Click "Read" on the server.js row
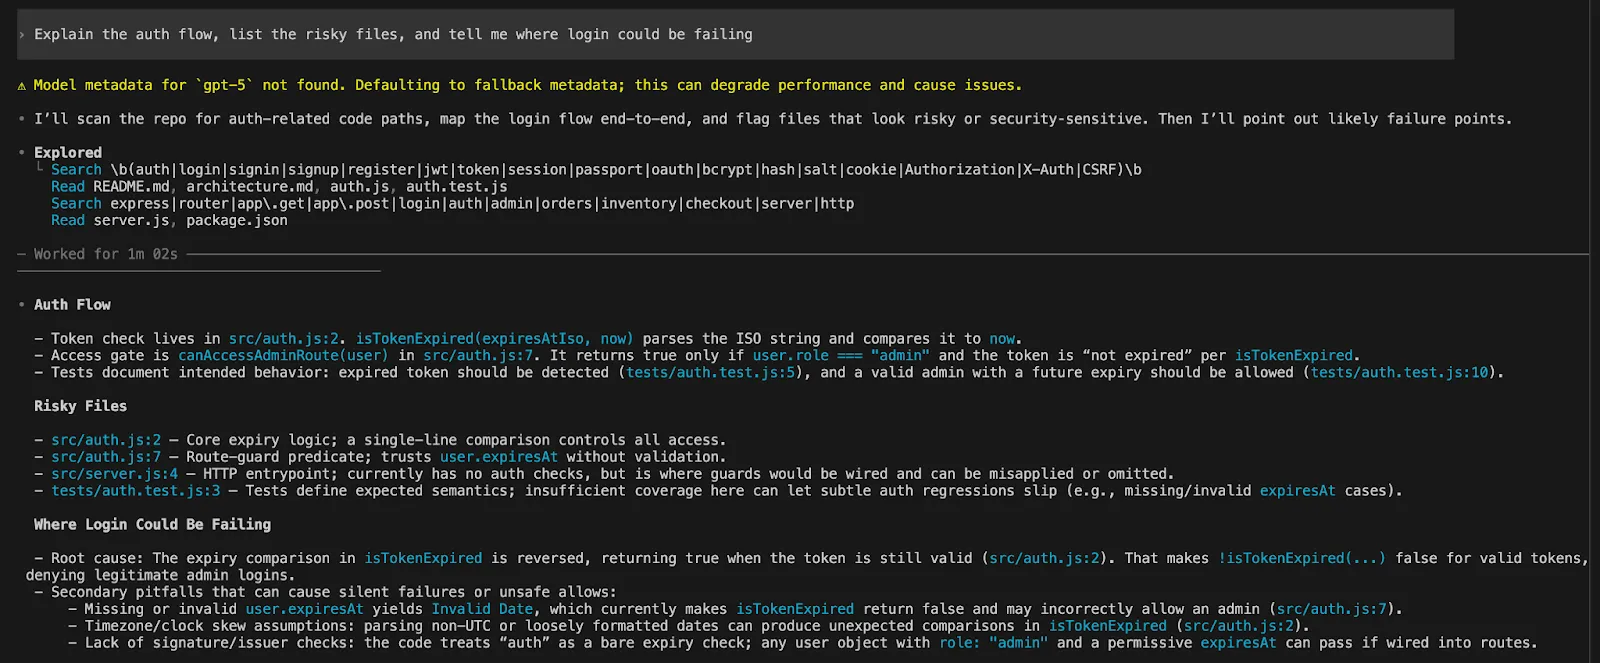The height and width of the screenshot is (663, 1600). (68, 221)
